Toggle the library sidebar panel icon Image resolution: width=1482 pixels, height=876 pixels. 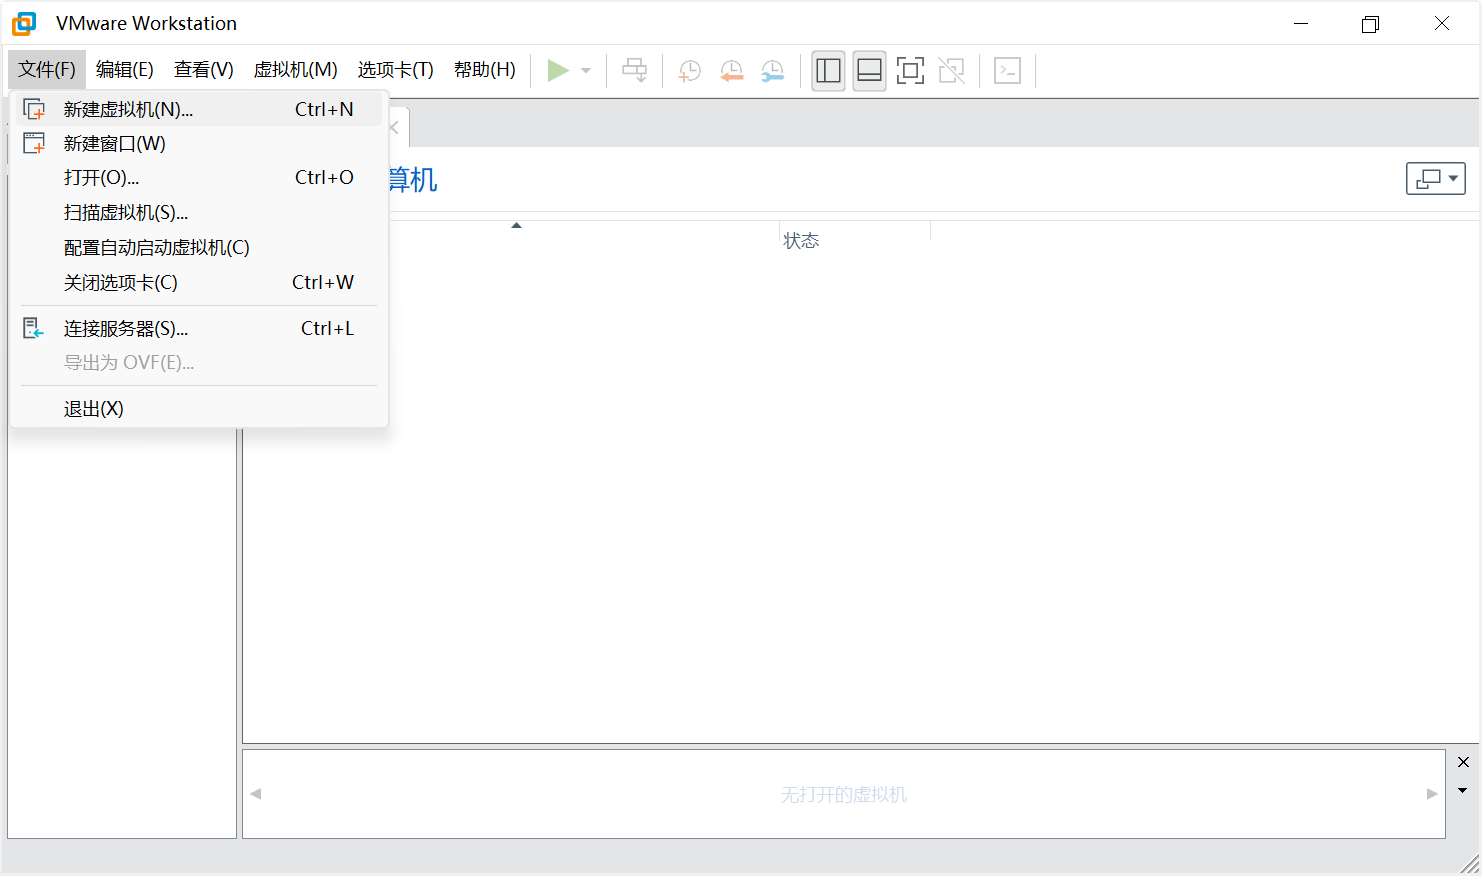[x=828, y=70]
